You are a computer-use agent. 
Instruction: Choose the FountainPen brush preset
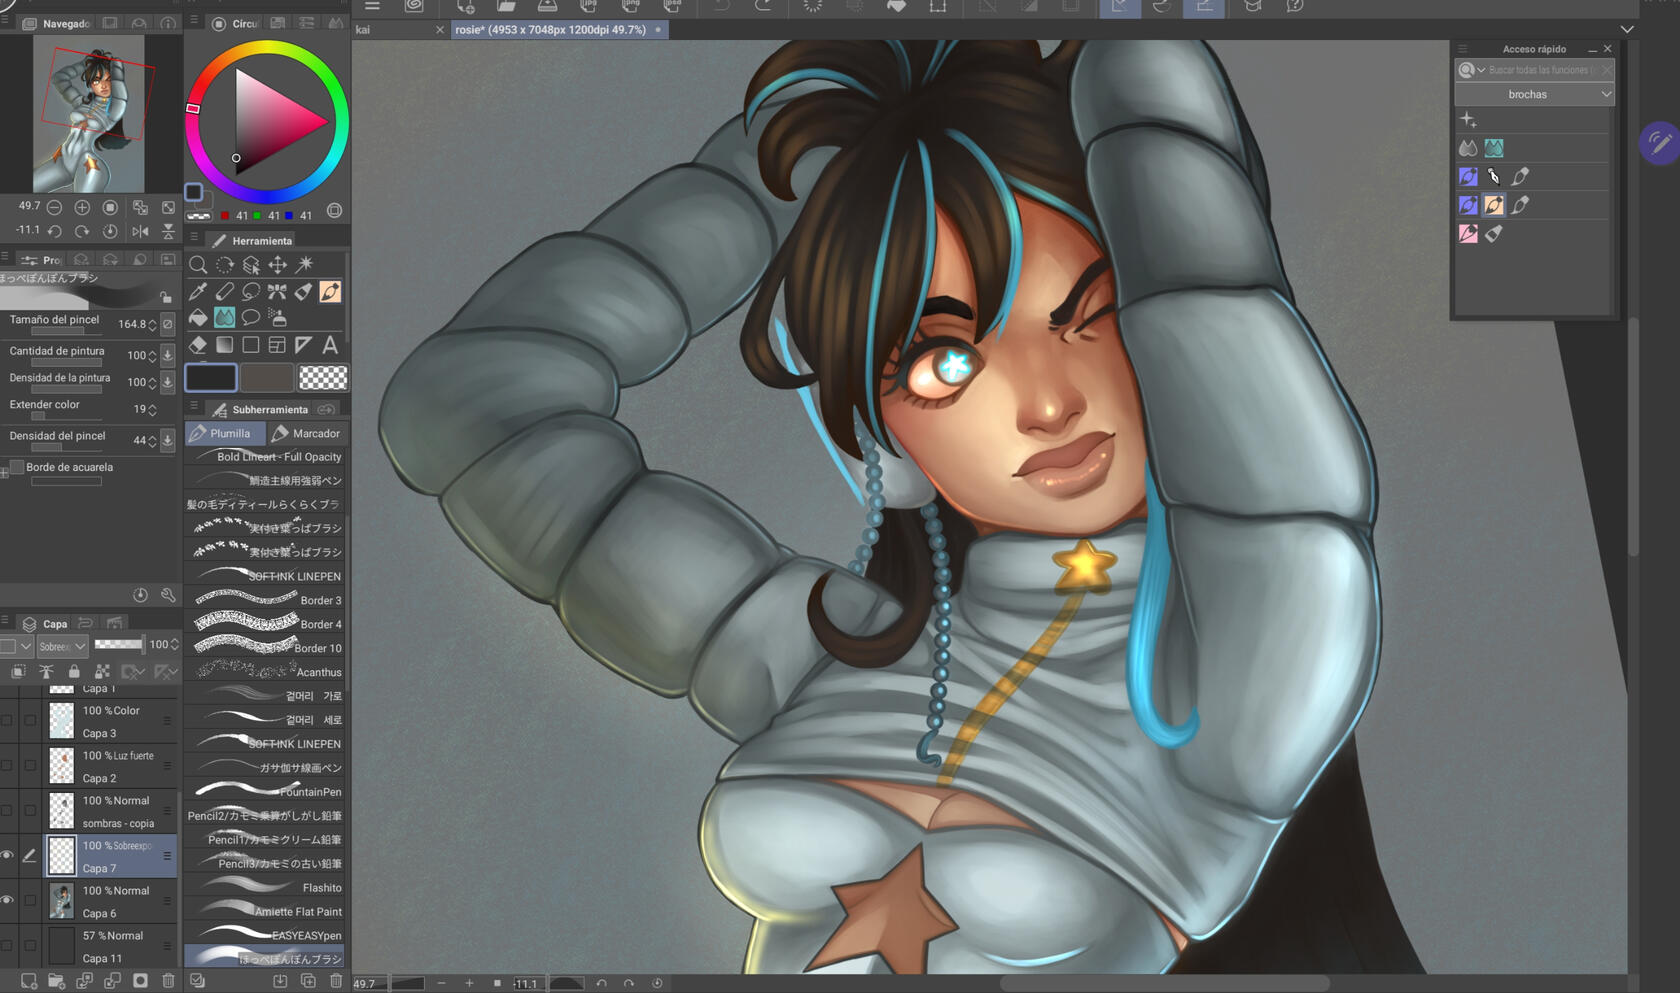(266, 791)
